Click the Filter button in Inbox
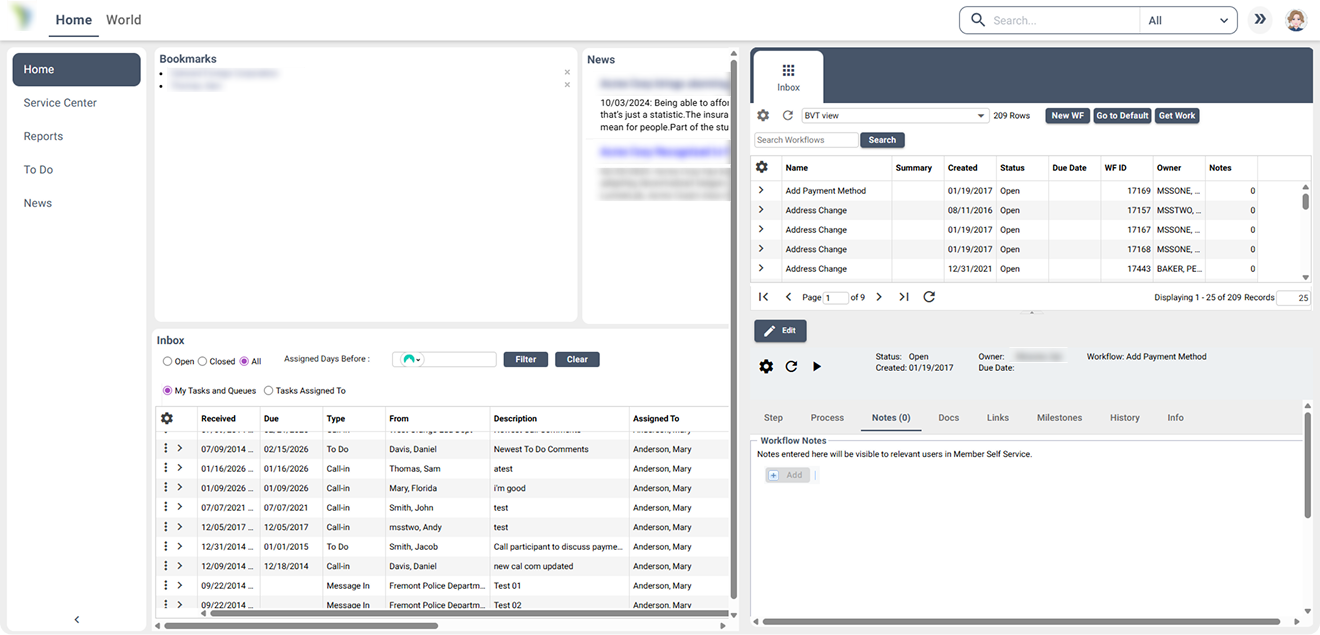 [526, 359]
